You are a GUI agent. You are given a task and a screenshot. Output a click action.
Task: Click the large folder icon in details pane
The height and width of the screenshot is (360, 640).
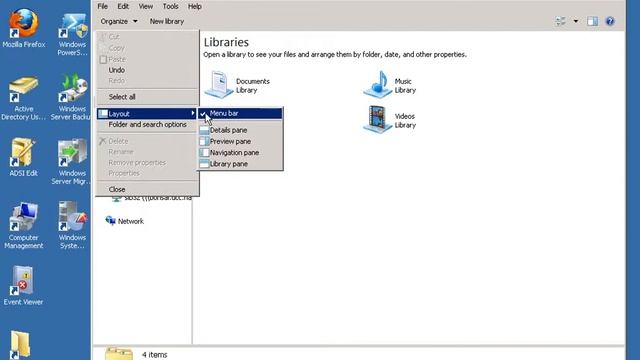tap(119, 353)
